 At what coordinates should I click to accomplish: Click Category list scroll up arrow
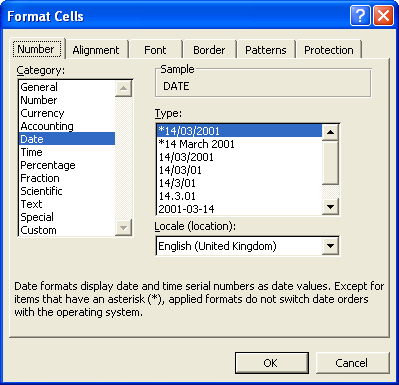click(x=123, y=88)
